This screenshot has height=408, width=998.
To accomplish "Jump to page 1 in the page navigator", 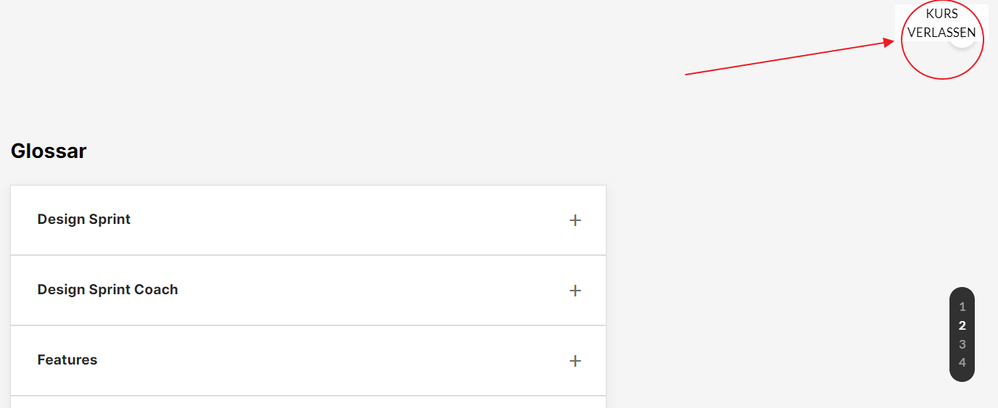I will 962,307.
